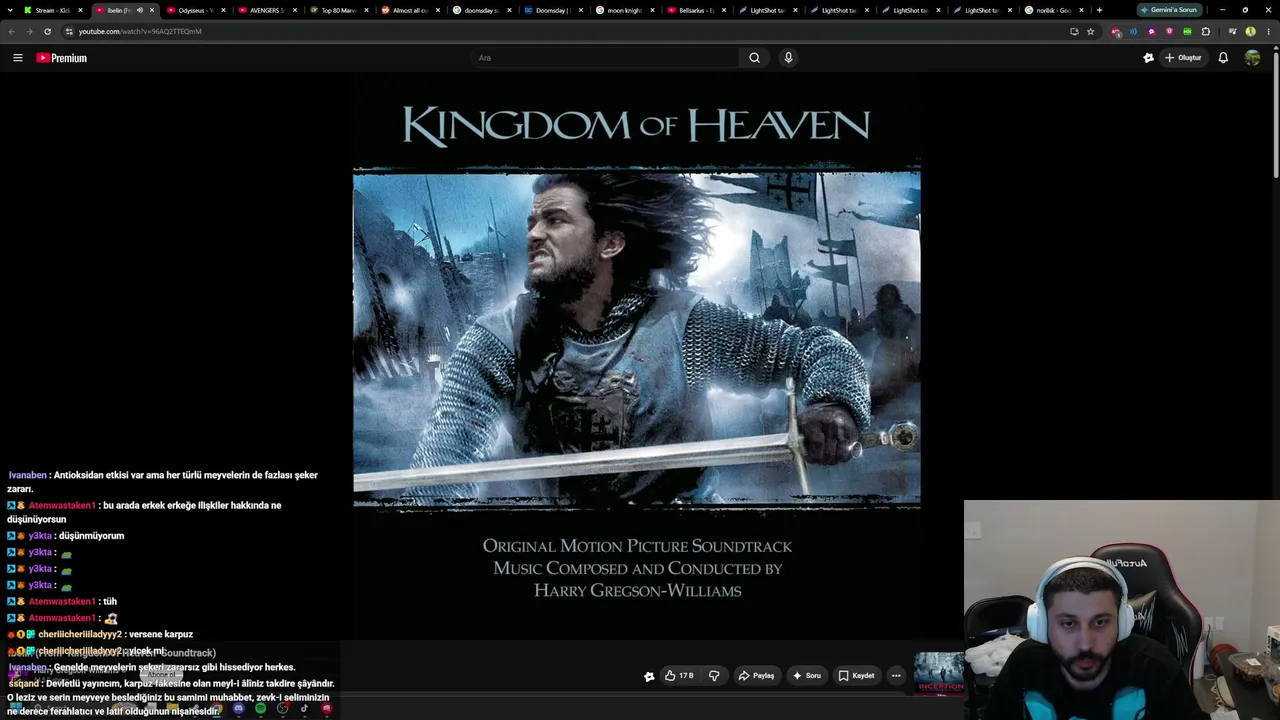Open the Chrome site info icon in address bar
Viewport: 1280px width, 720px height.
(69, 31)
